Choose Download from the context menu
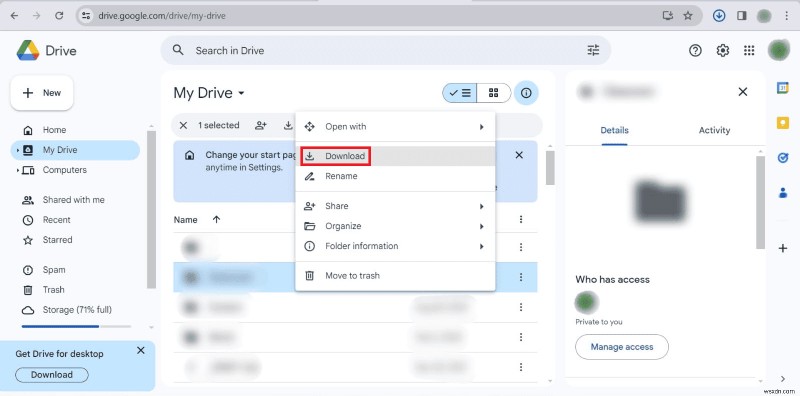Viewport: 800px width, 396px height. tap(395, 156)
